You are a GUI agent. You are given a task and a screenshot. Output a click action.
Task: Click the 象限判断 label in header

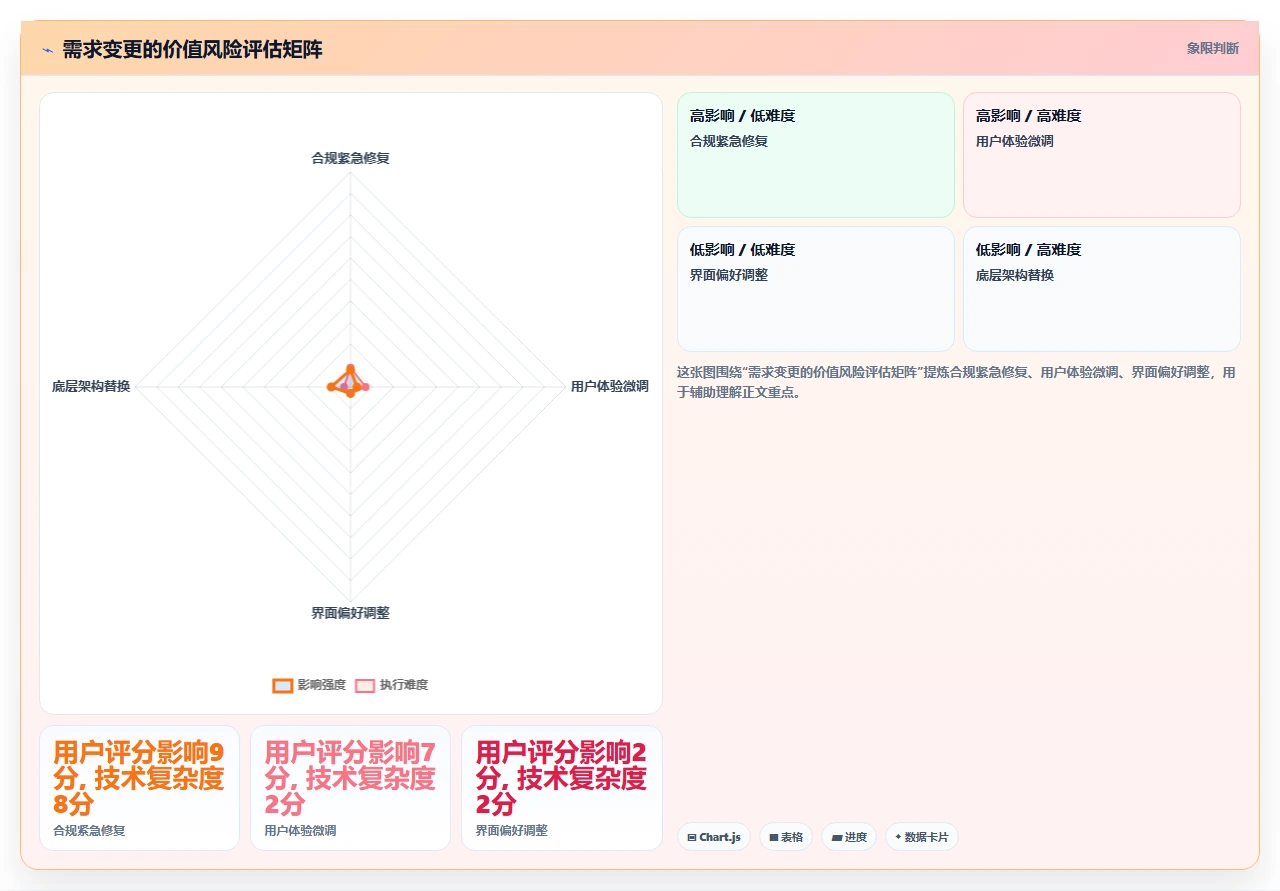[x=1212, y=48]
